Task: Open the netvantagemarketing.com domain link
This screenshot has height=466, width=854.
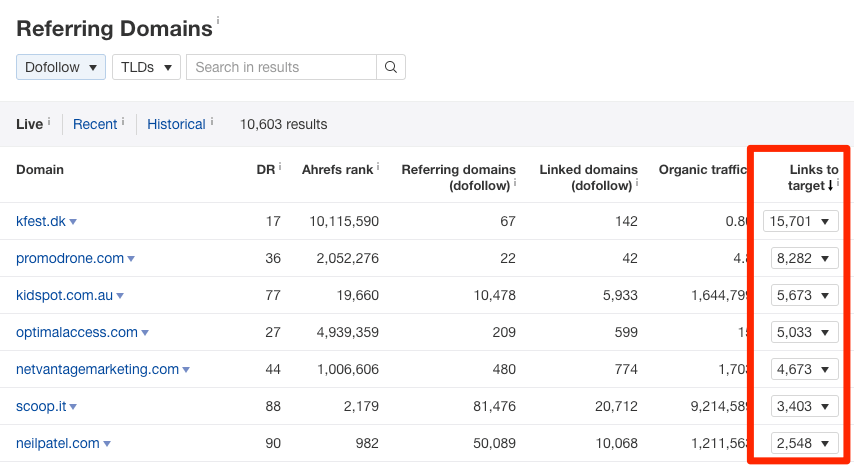Action: tap(97, 369)
